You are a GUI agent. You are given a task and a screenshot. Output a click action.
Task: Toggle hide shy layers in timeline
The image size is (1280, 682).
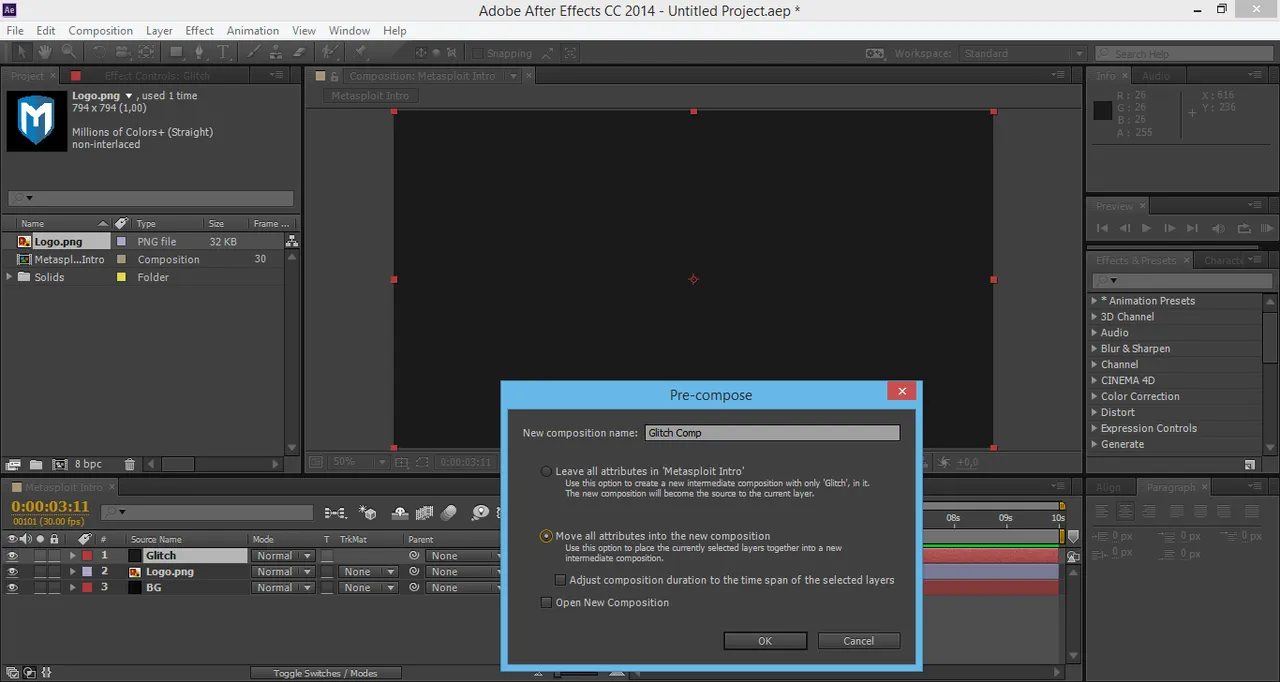tap(400, 513)
